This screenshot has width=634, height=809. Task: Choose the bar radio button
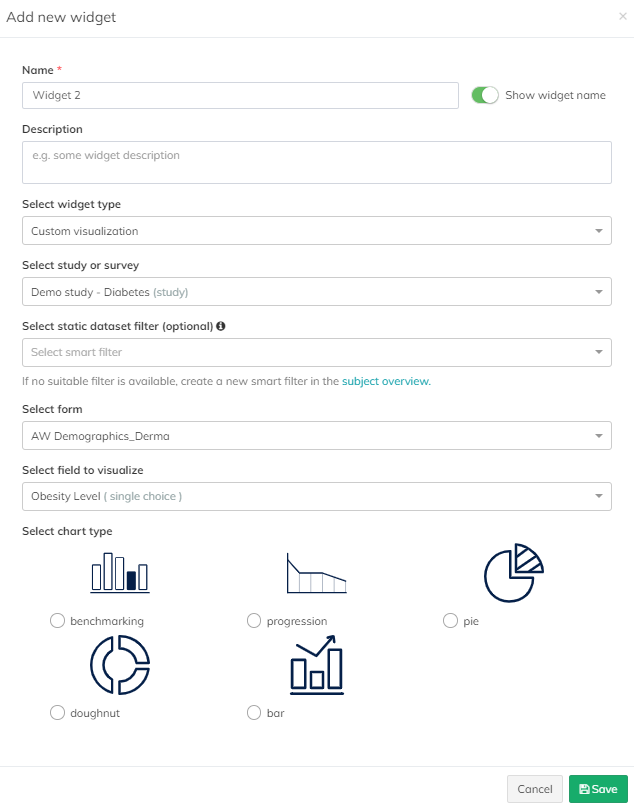(x=254, y=713)
